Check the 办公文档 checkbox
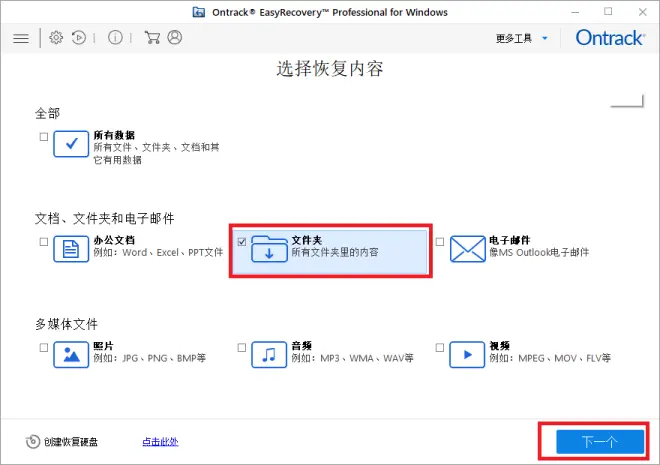Viewport: 660px width, 465px height. [44, 242]
